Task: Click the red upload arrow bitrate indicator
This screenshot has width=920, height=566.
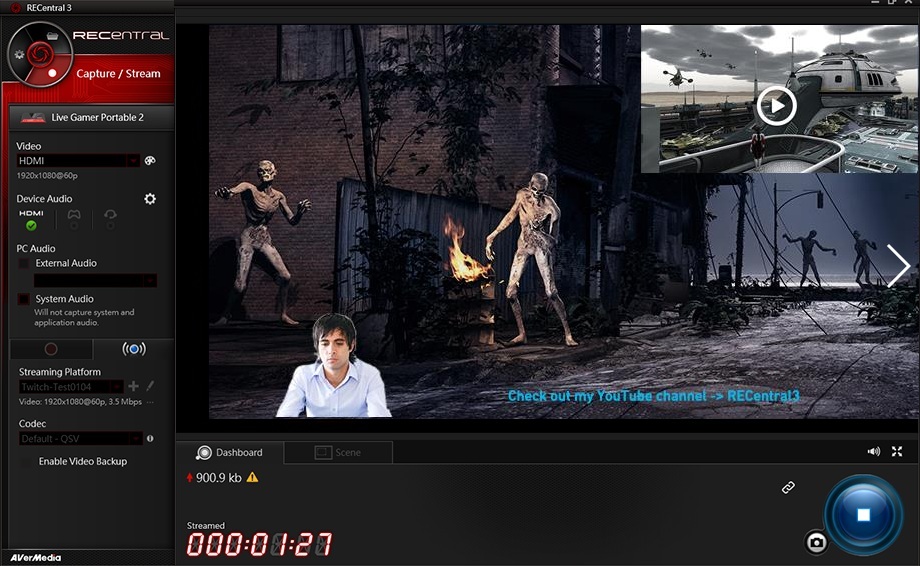Action: click(x=190, y=477)
